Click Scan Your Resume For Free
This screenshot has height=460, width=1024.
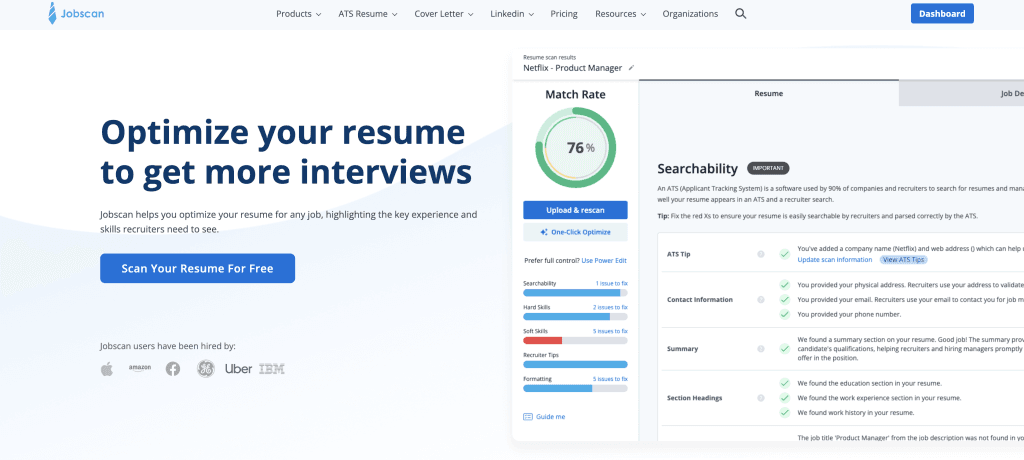[197, 269]
